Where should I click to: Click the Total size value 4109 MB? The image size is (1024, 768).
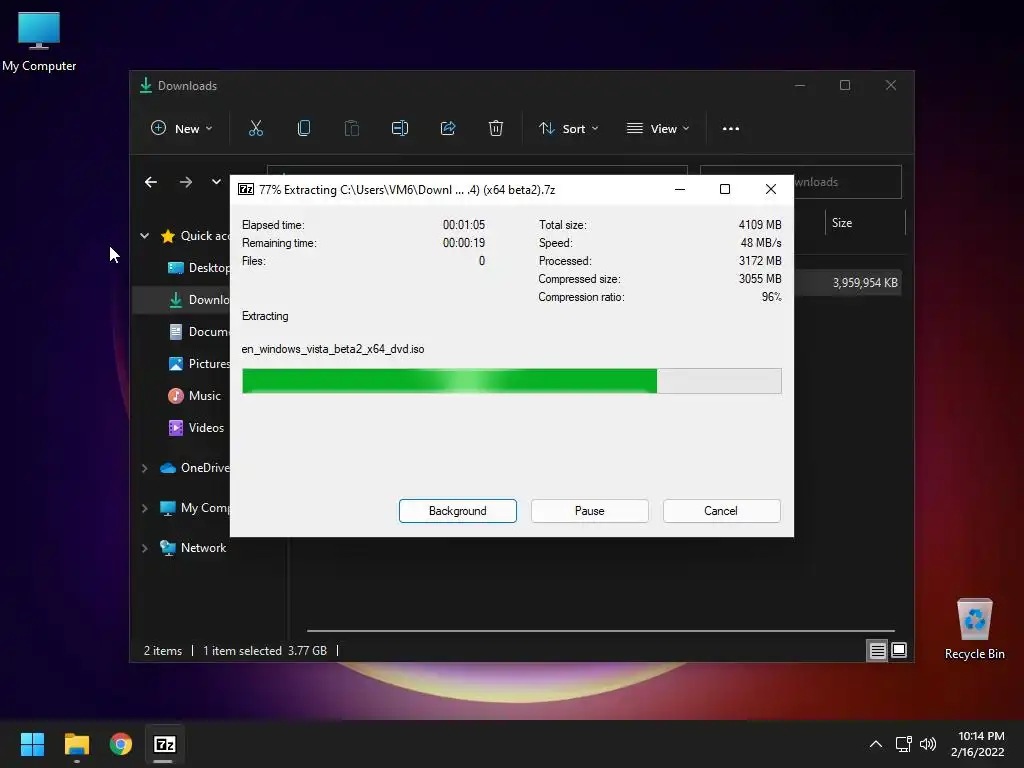[760, 225]
